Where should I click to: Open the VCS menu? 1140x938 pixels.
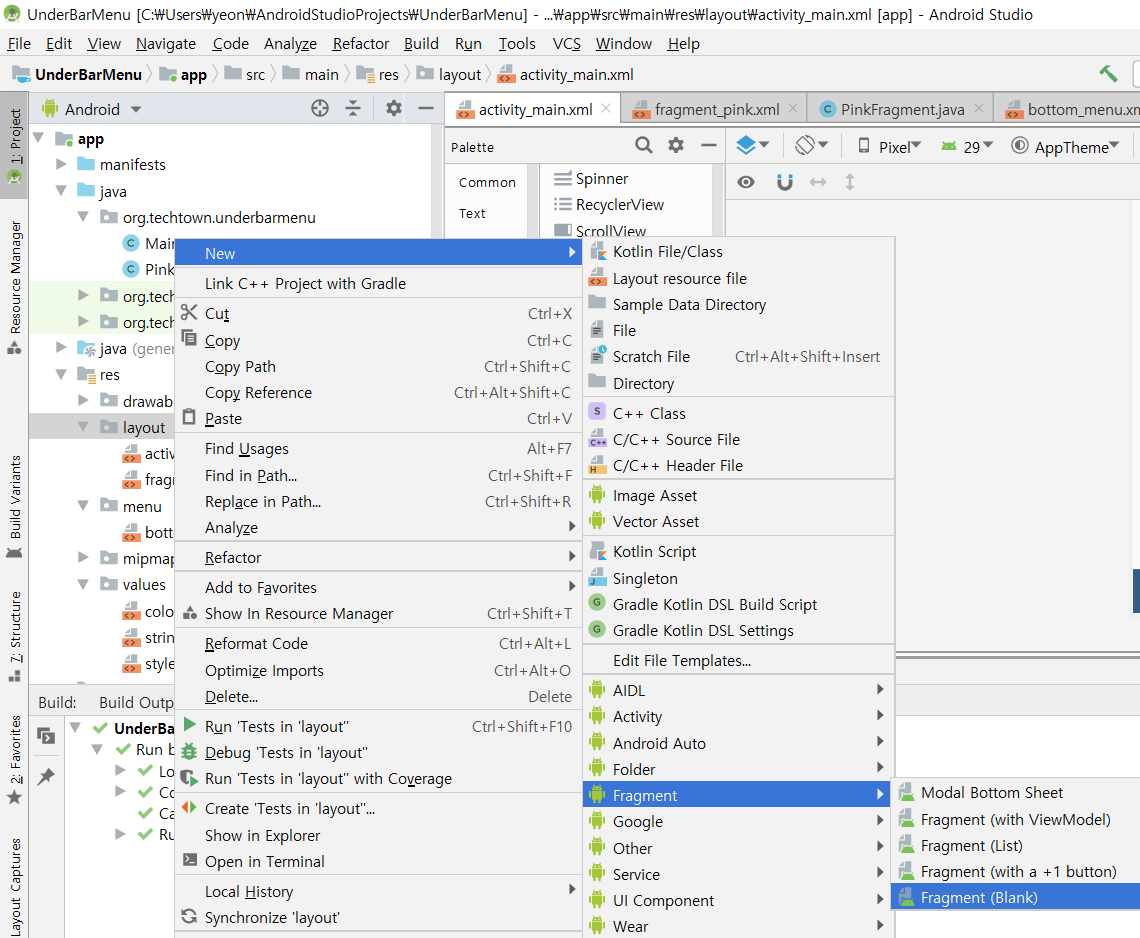point(566,44)
